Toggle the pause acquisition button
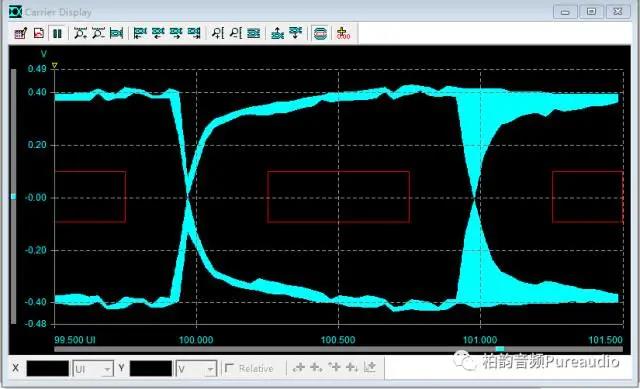640x389 pixels. (58, 33)
